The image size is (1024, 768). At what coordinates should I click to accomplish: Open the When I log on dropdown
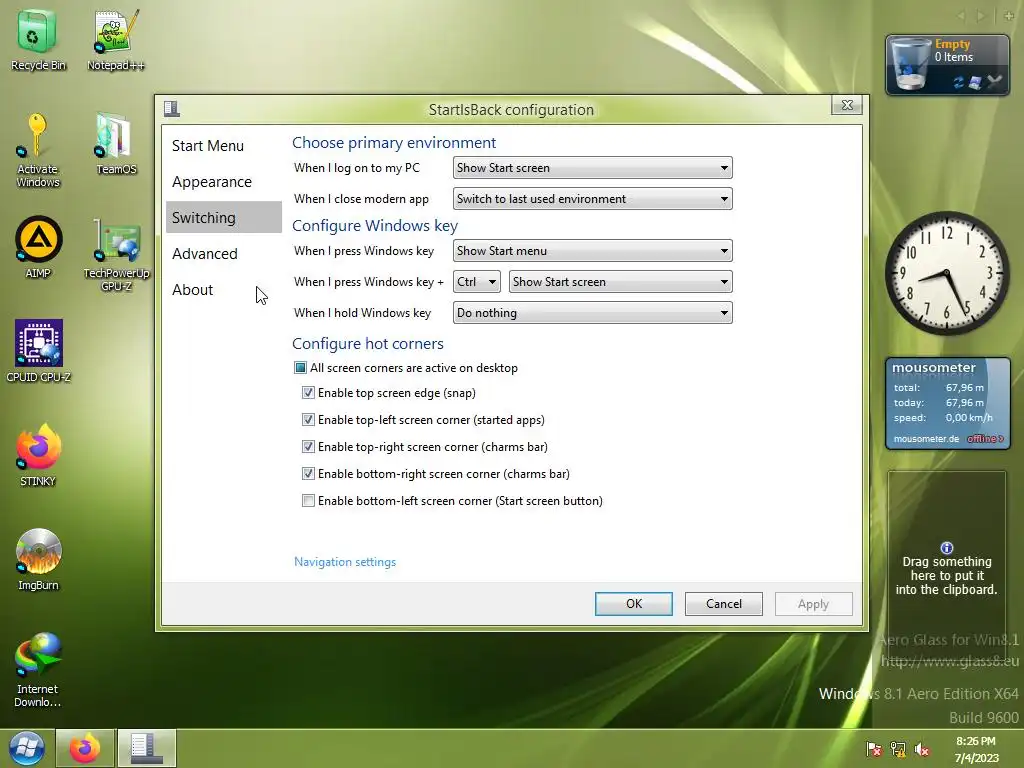click(592, 168)
